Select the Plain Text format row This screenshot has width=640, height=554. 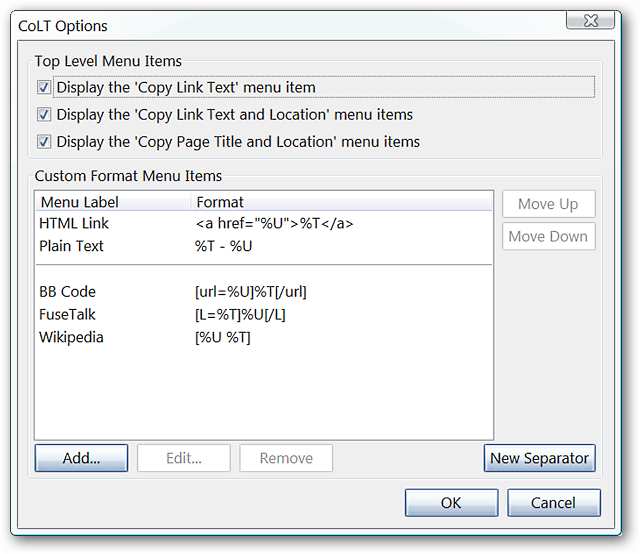coord(264,246)
